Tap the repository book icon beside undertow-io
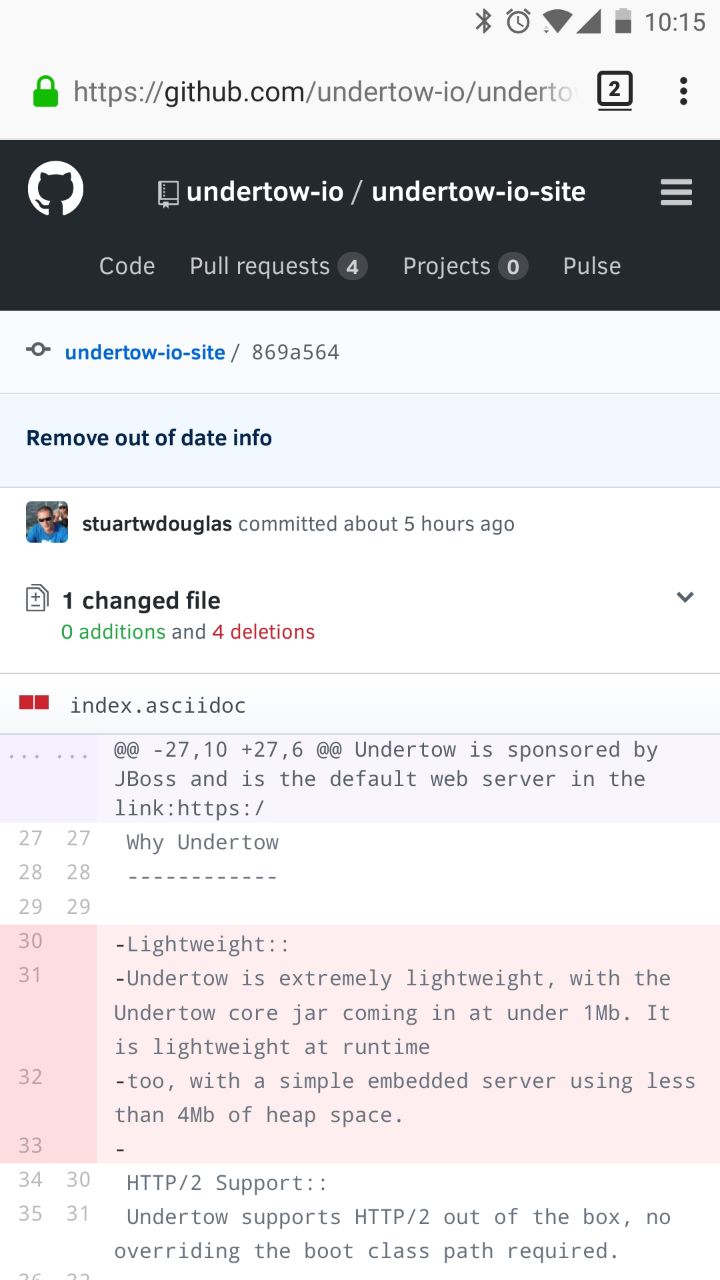The height and width of the screenshot is (1280, 720). [168, 193]
